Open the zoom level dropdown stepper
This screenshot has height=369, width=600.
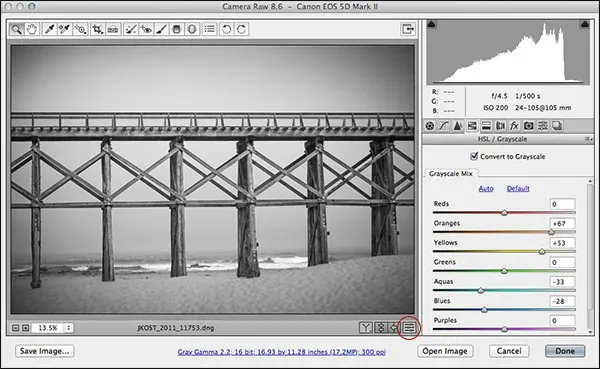[68, 328]
